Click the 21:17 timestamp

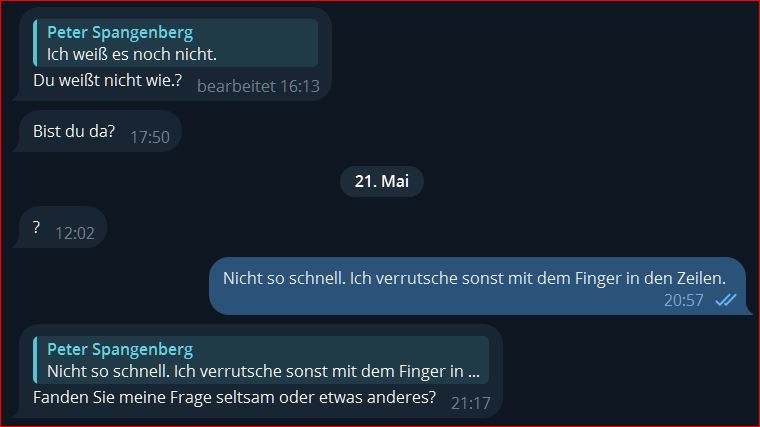click(x=471, y=403)
